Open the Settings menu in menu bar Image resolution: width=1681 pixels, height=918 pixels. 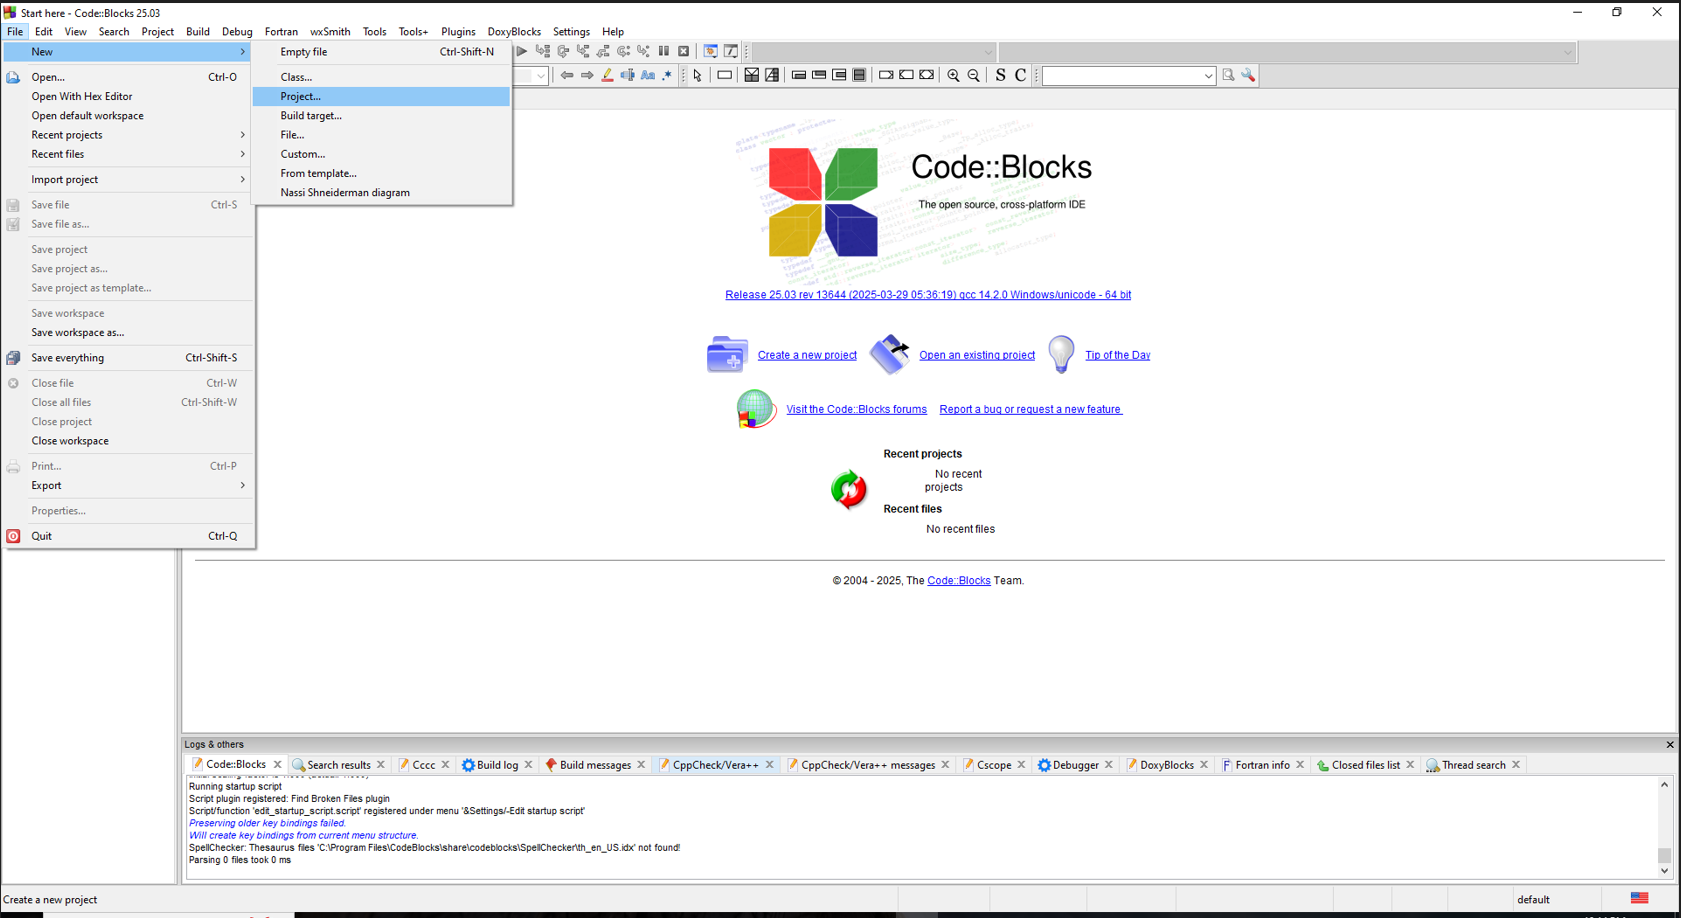571,32
